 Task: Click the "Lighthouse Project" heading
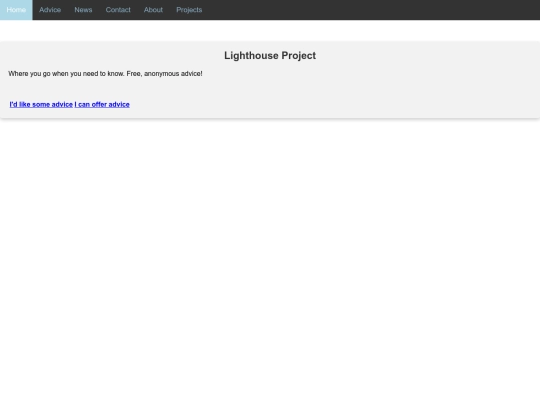(270, 56)
